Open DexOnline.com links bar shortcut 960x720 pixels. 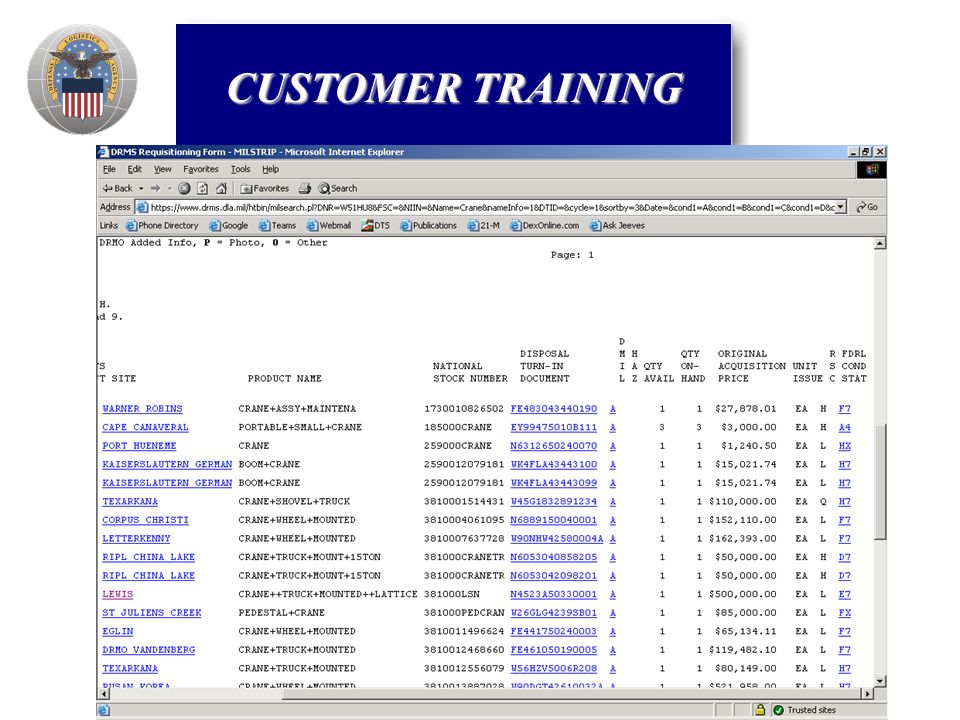click(544, 225)
